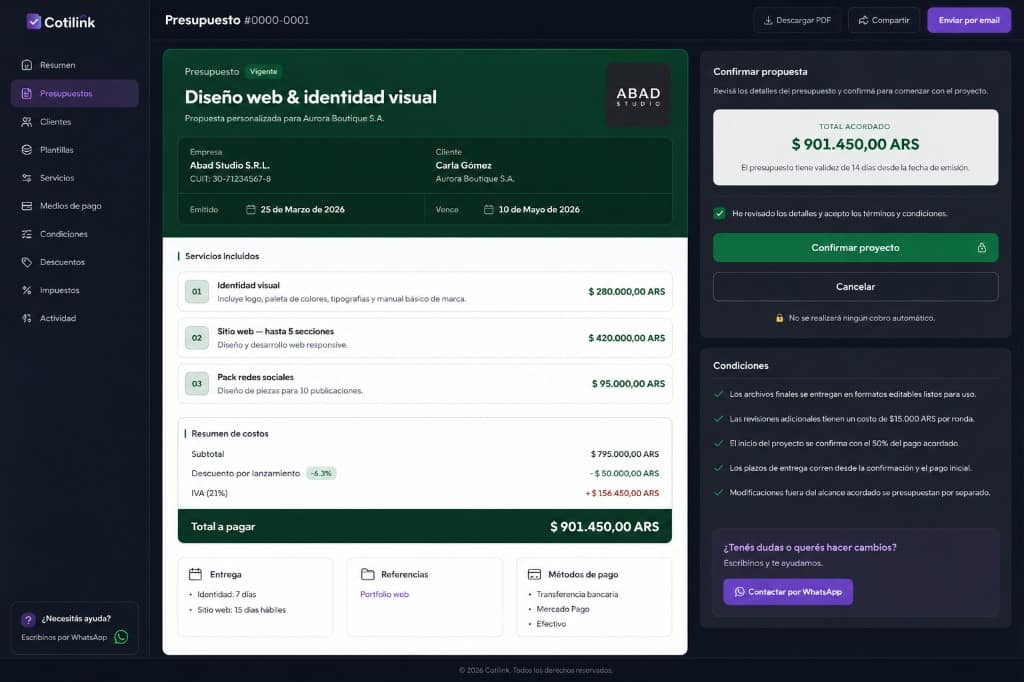Click the Descuentos tag icon
This screenshot has width=1024, height=682.
[27, 262]
